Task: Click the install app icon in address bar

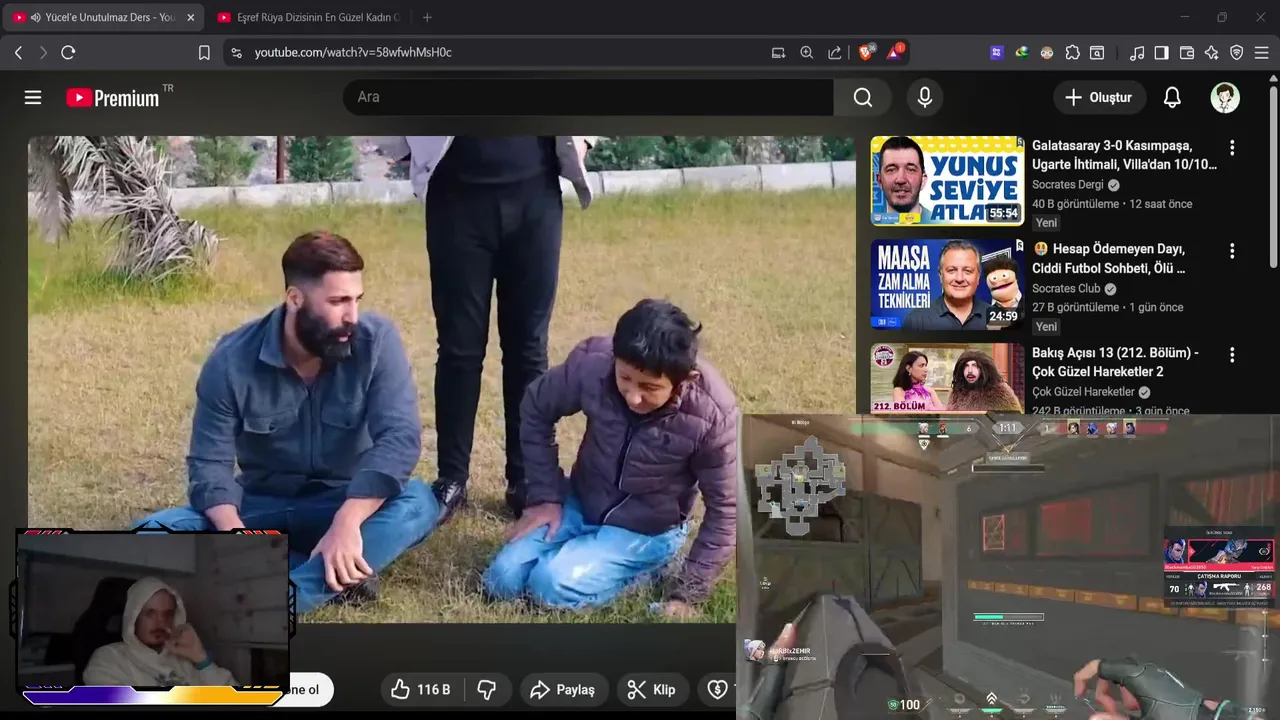Action: click(778, 52)
